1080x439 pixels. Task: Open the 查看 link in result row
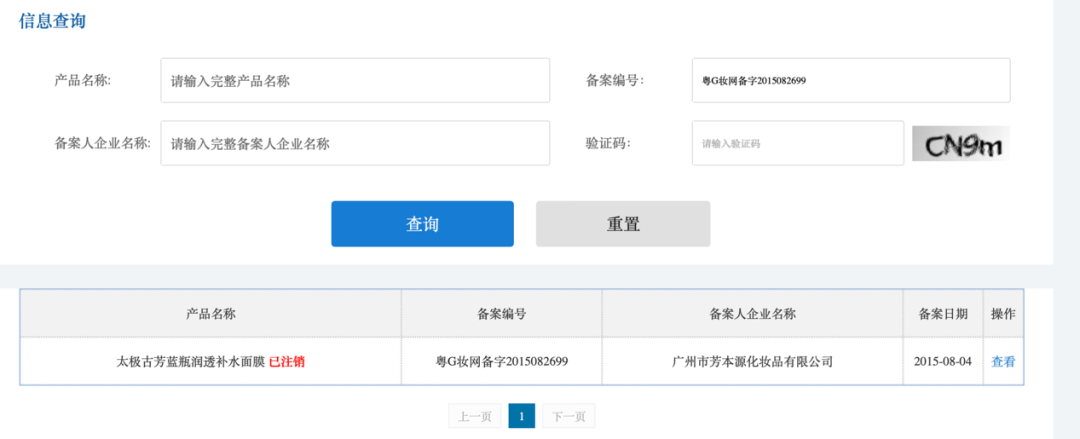[x=1003, y=361]
